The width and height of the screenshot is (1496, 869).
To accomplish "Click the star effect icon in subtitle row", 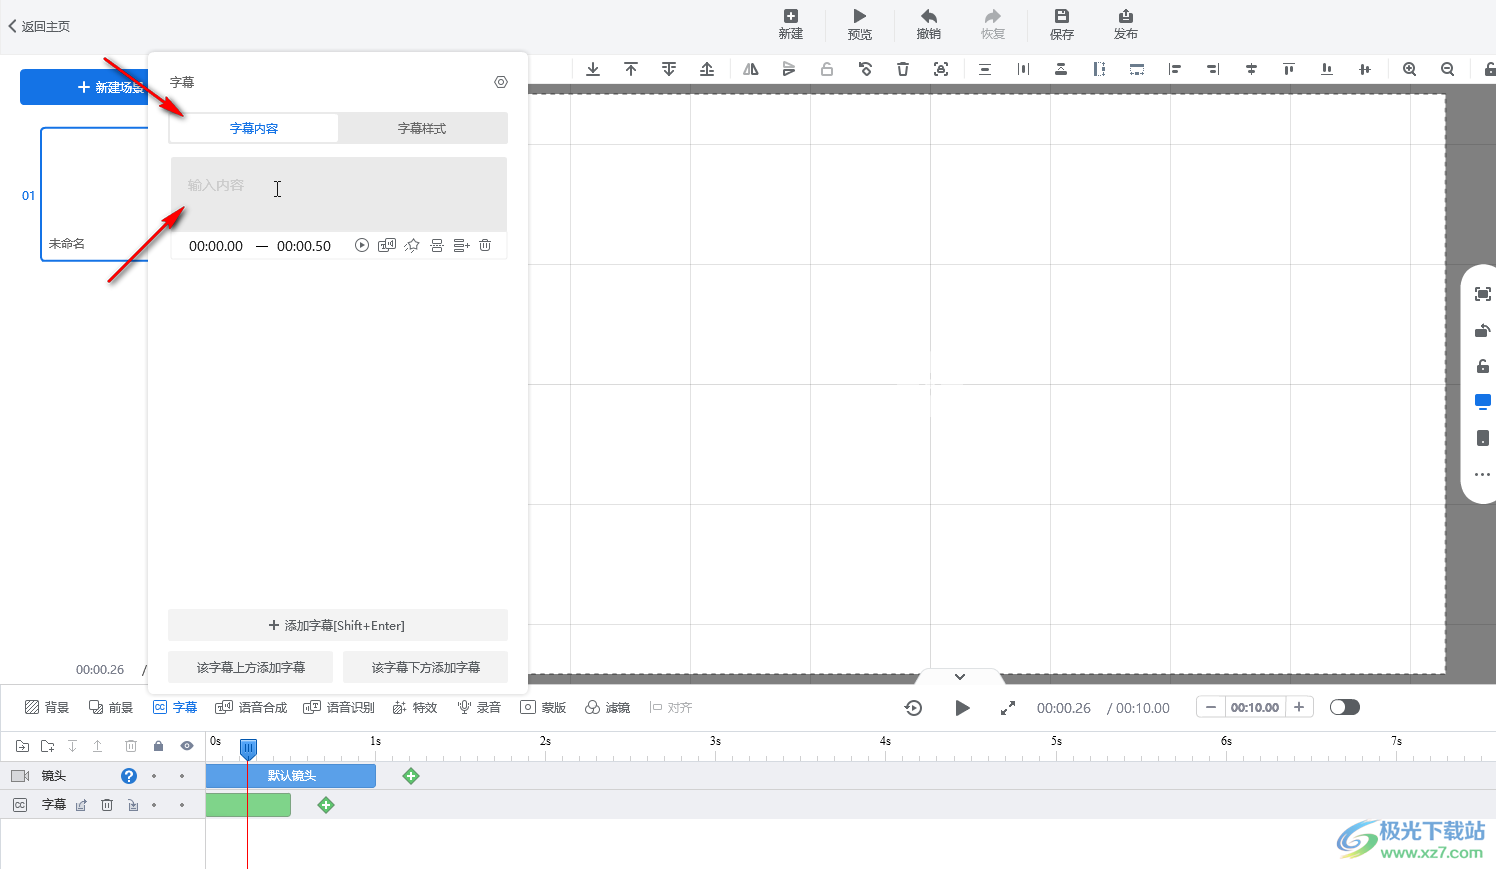I will [x=412, y=245].
